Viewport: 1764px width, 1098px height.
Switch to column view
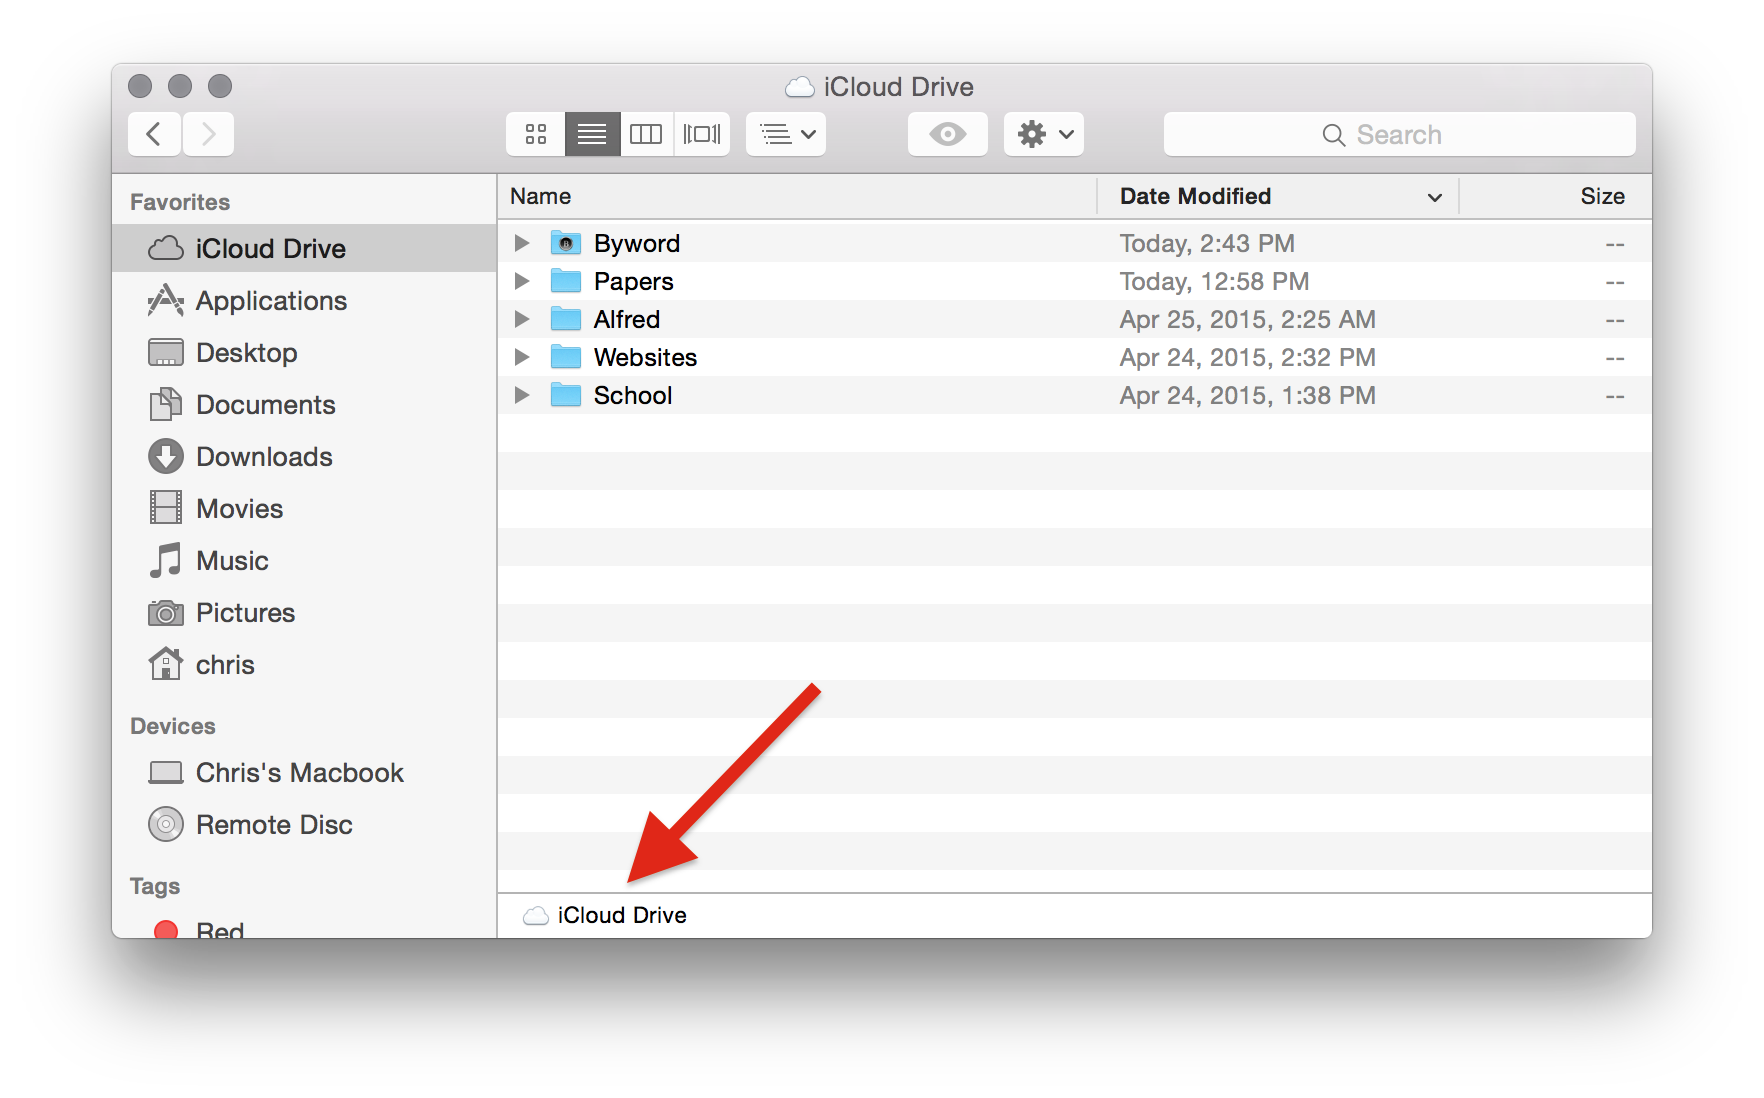tap(646, 134)
